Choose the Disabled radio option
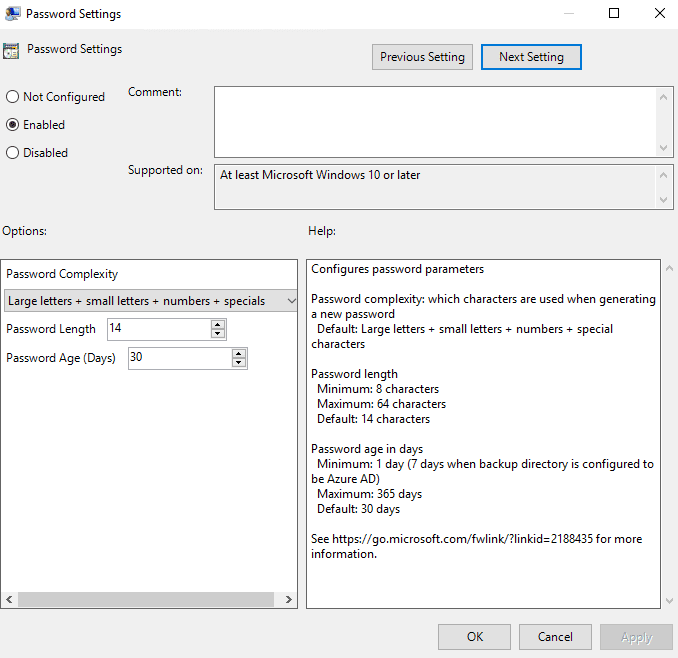Screen dimensions: 678x658 (x=13, y=153)
